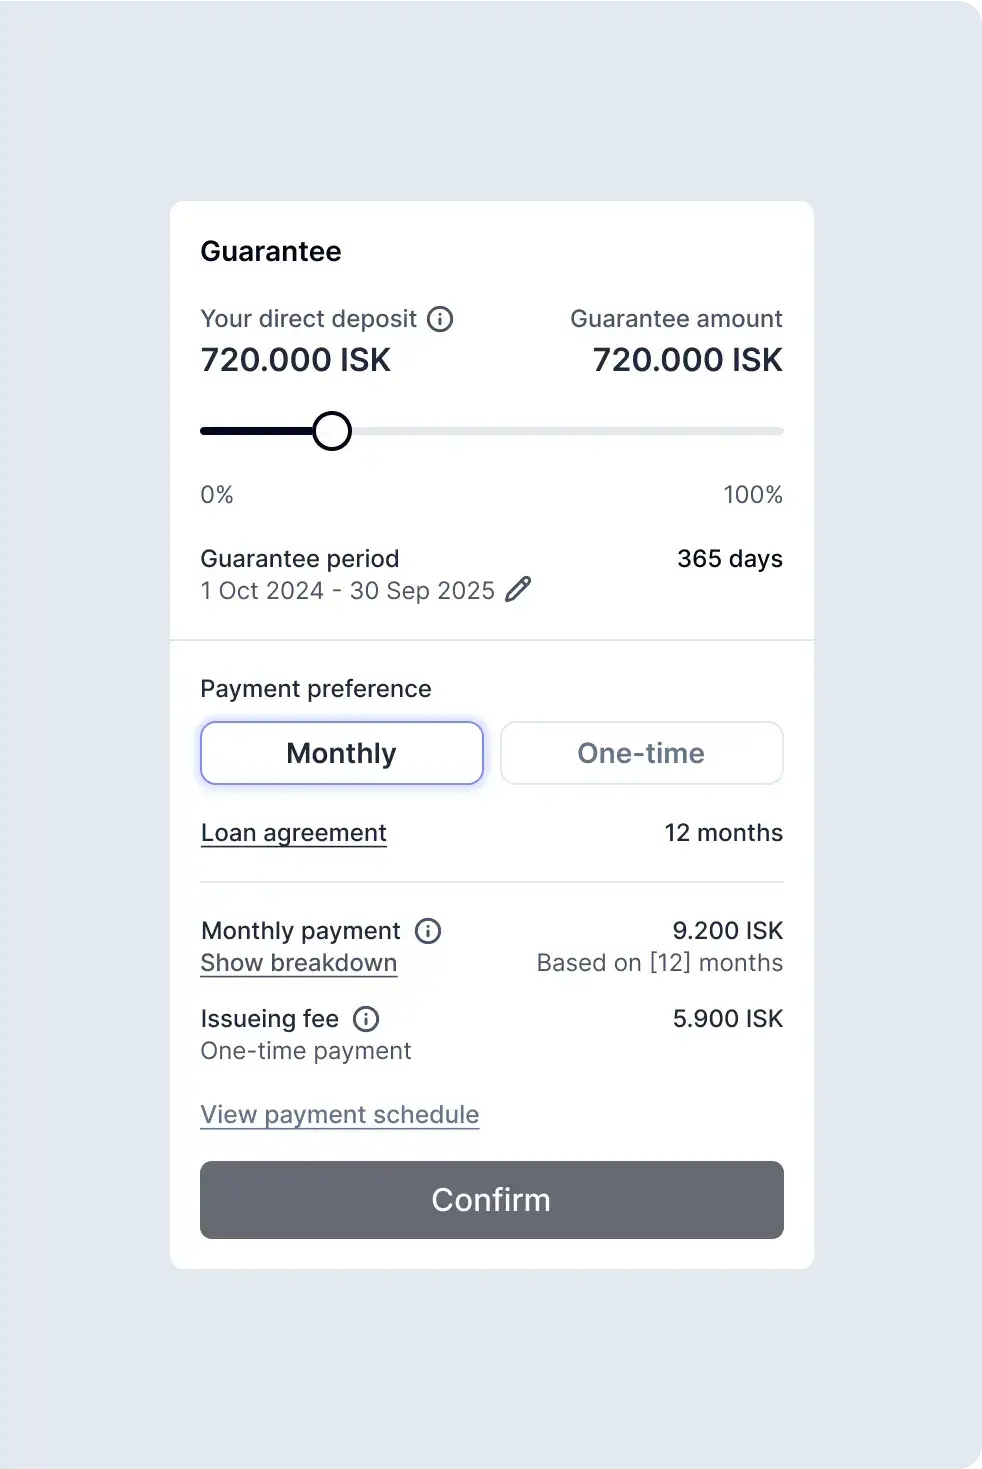
Task: Select Monthly payment preference
Action: [342, 753]
